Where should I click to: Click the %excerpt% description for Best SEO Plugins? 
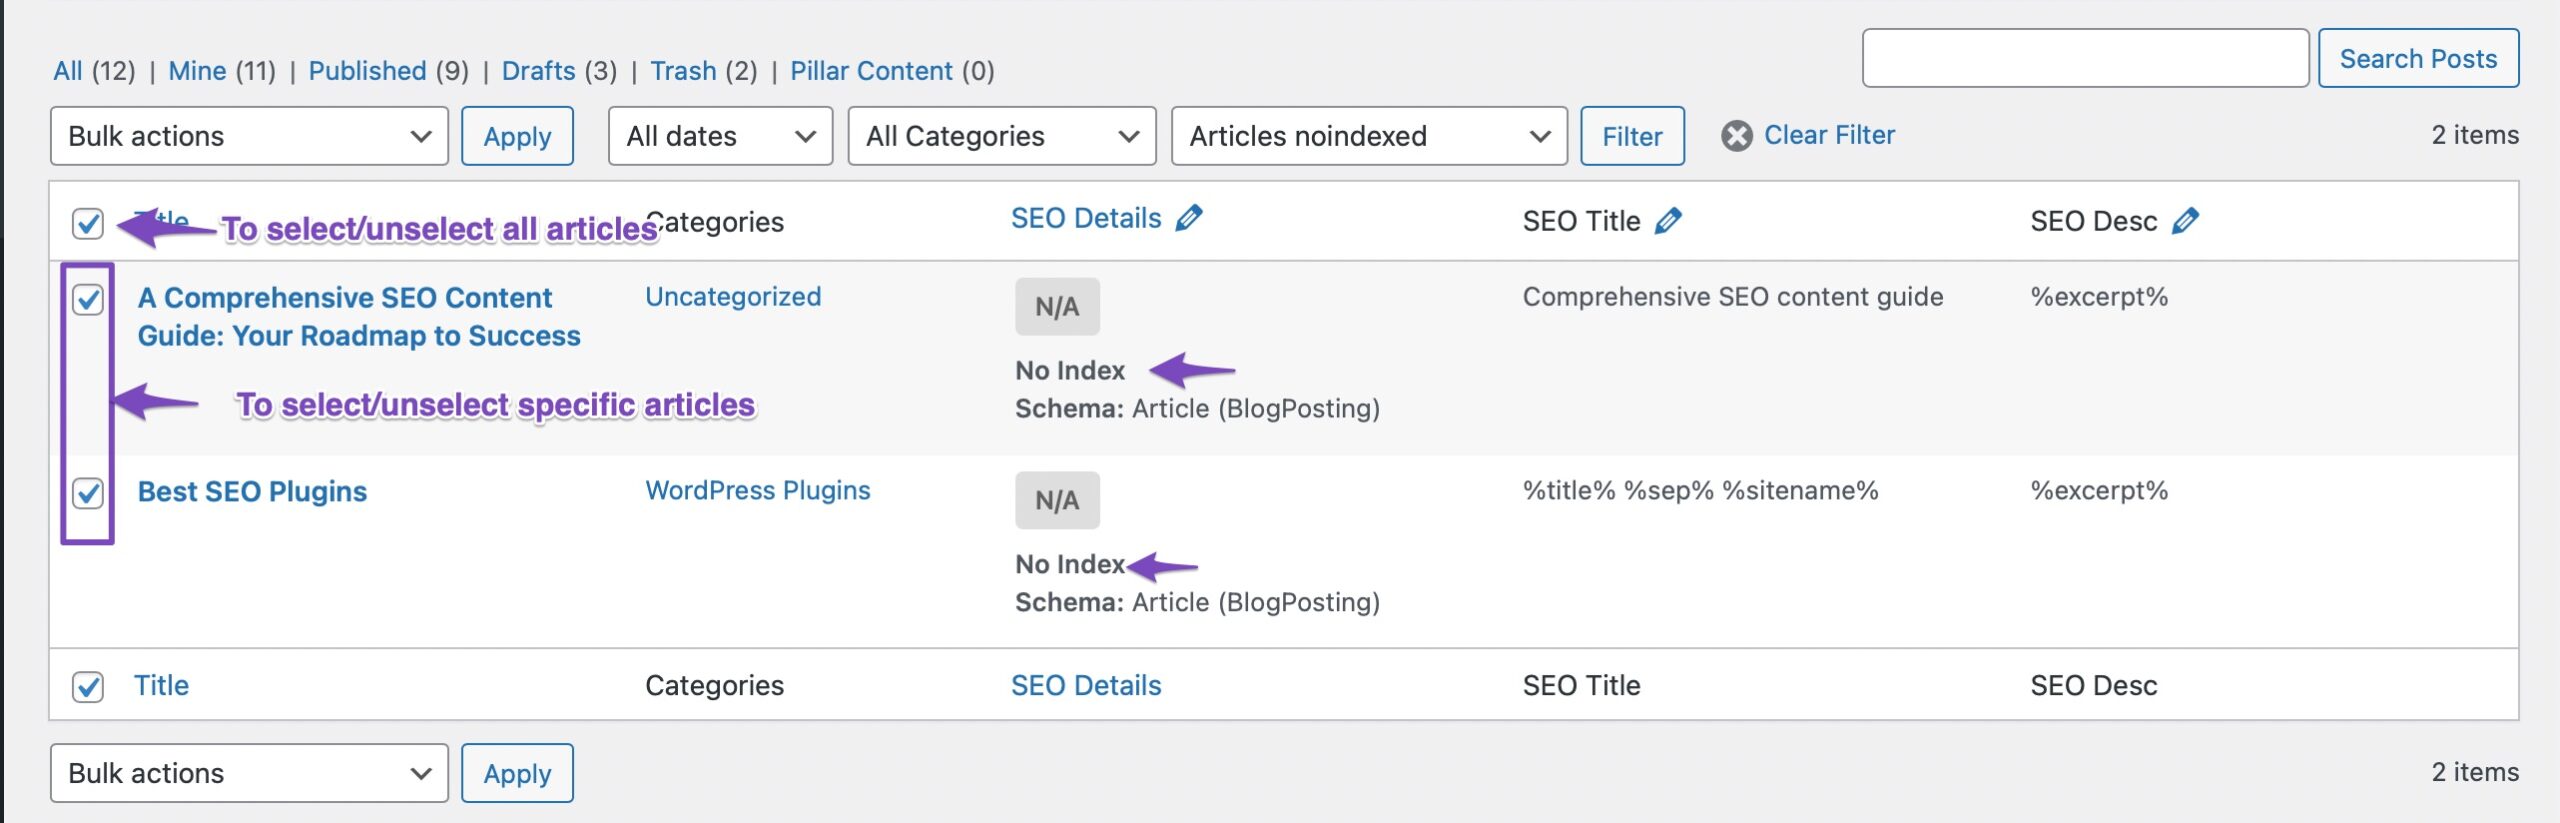[x=2099, y=491]
